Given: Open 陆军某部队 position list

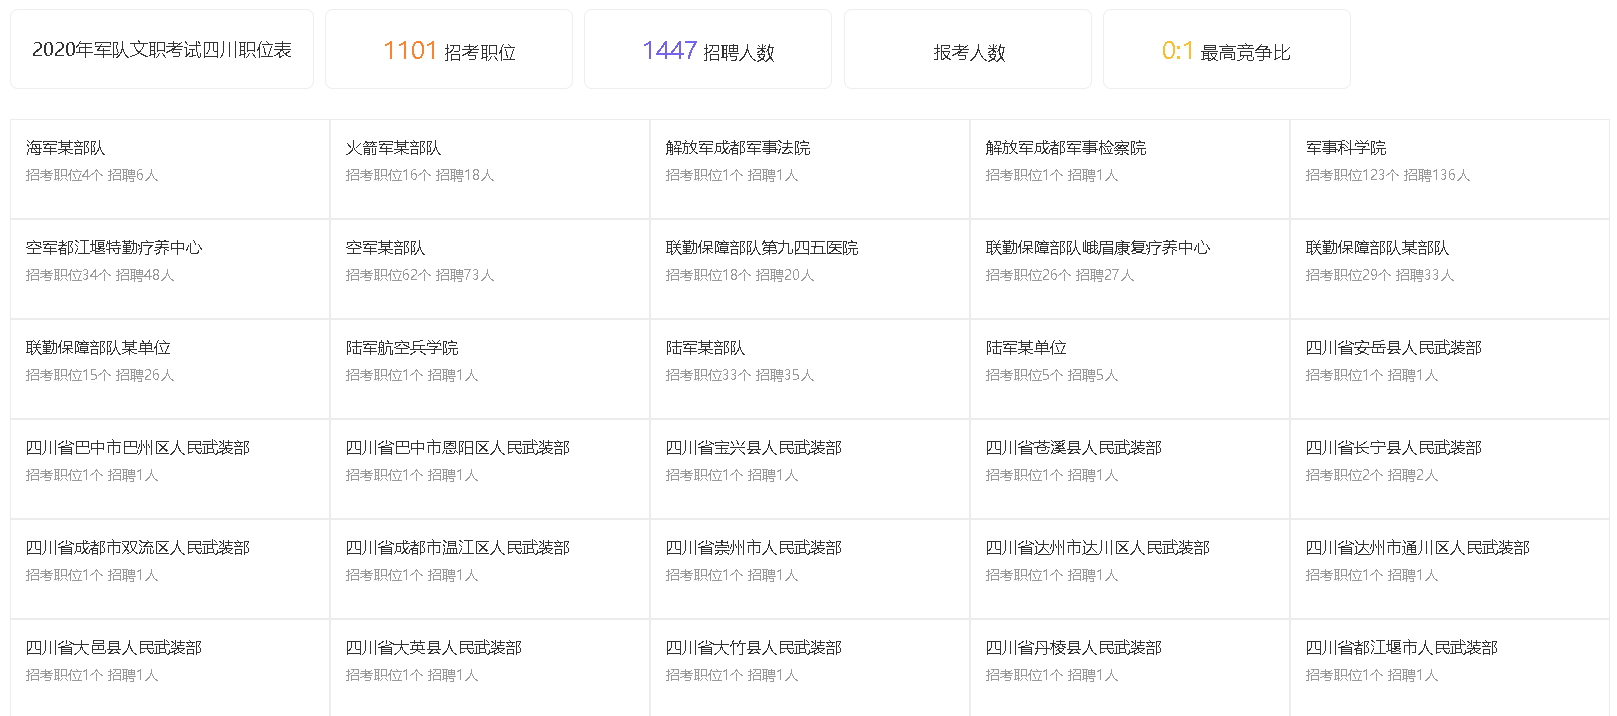Looking at the screenshot, I should (x=809, y=368).
